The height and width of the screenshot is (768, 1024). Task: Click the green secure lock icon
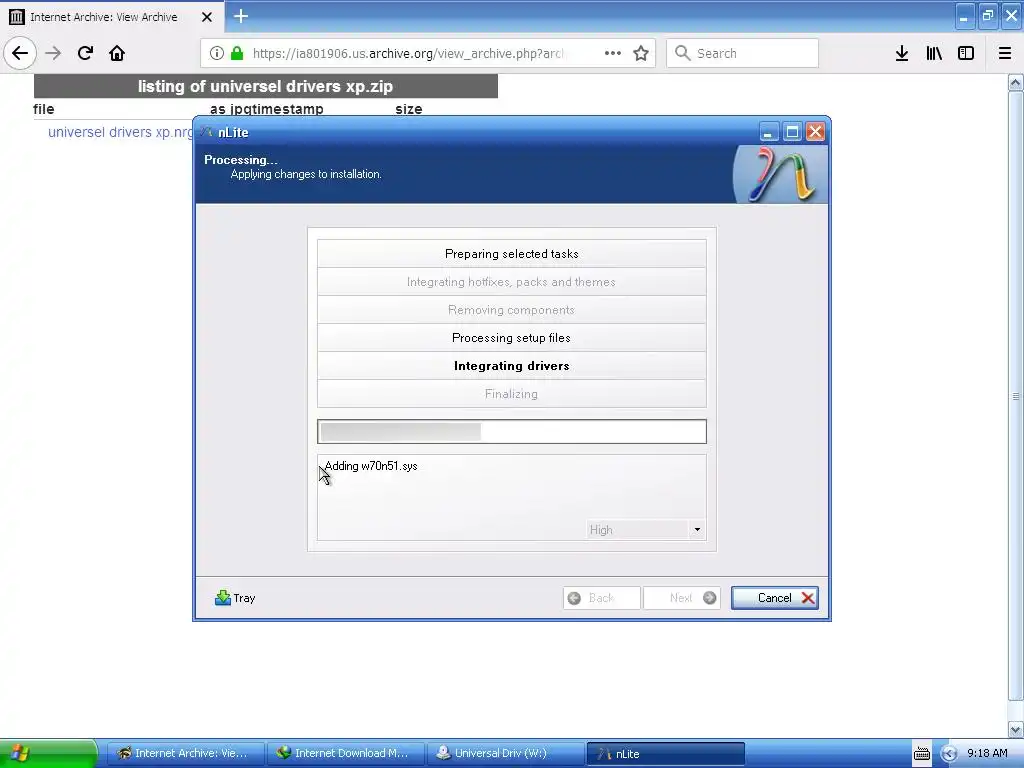tap(237, 53)
